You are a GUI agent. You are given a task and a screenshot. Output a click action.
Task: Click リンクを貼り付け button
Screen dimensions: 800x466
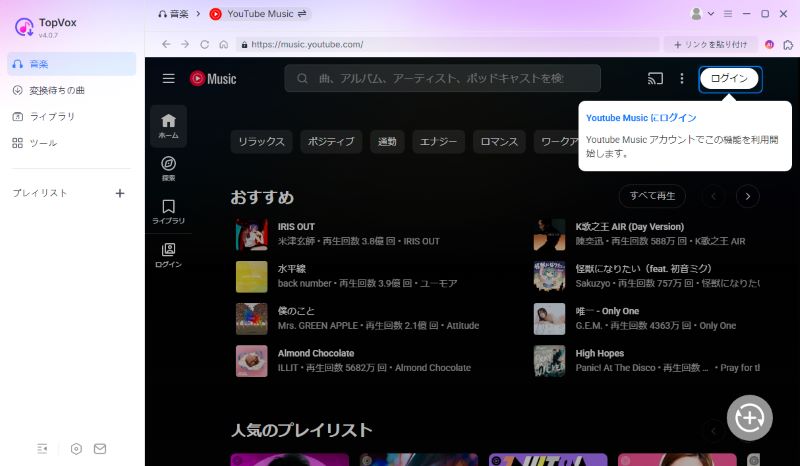pos(711,44)
